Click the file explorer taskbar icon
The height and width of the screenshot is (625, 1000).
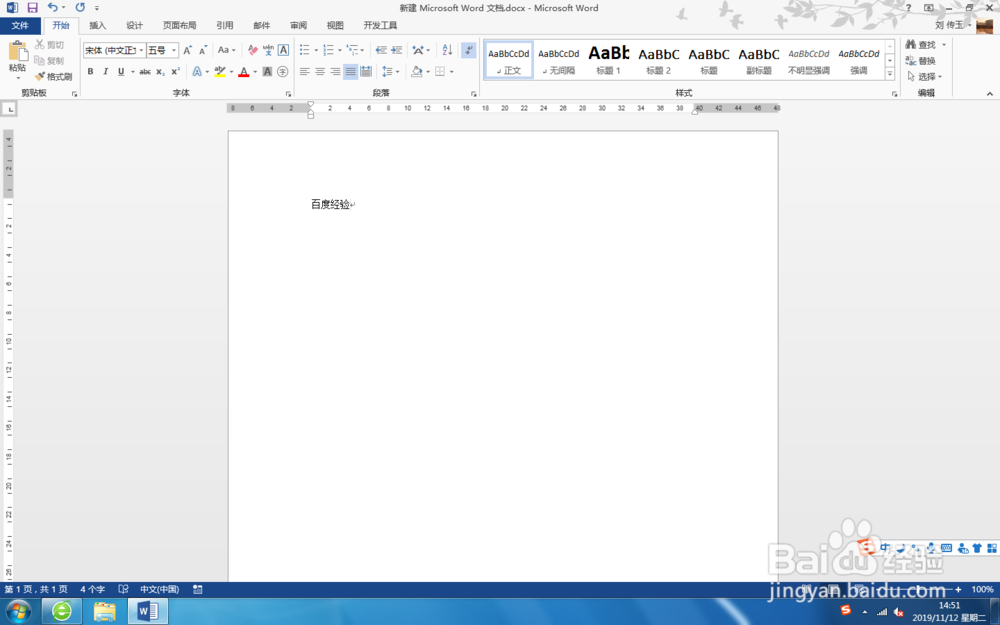click(x=105, y=612)
